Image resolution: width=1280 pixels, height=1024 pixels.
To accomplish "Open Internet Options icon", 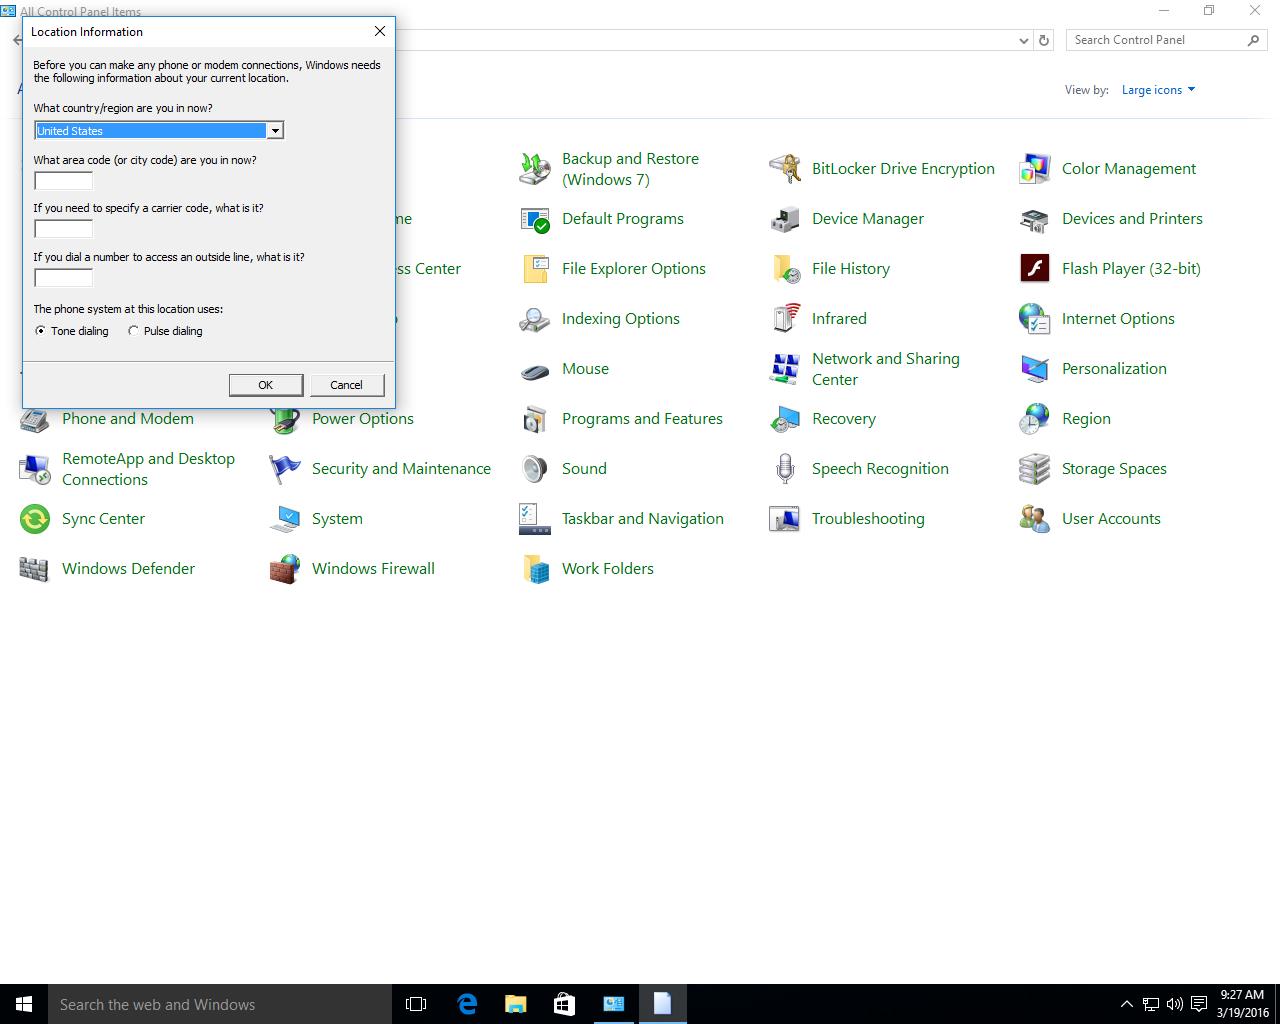I will tap(1035, 319).
